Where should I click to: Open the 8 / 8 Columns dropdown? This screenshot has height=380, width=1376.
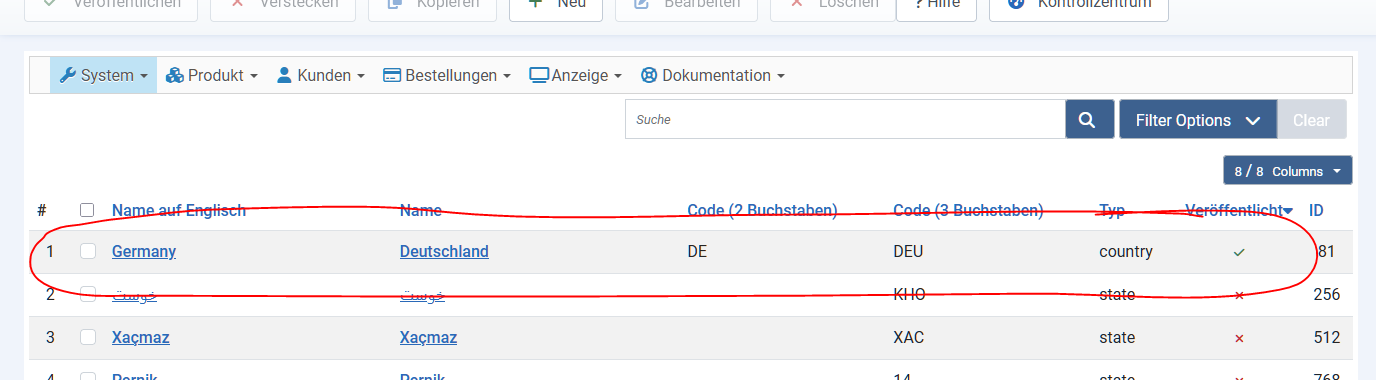coord(1288,171)
